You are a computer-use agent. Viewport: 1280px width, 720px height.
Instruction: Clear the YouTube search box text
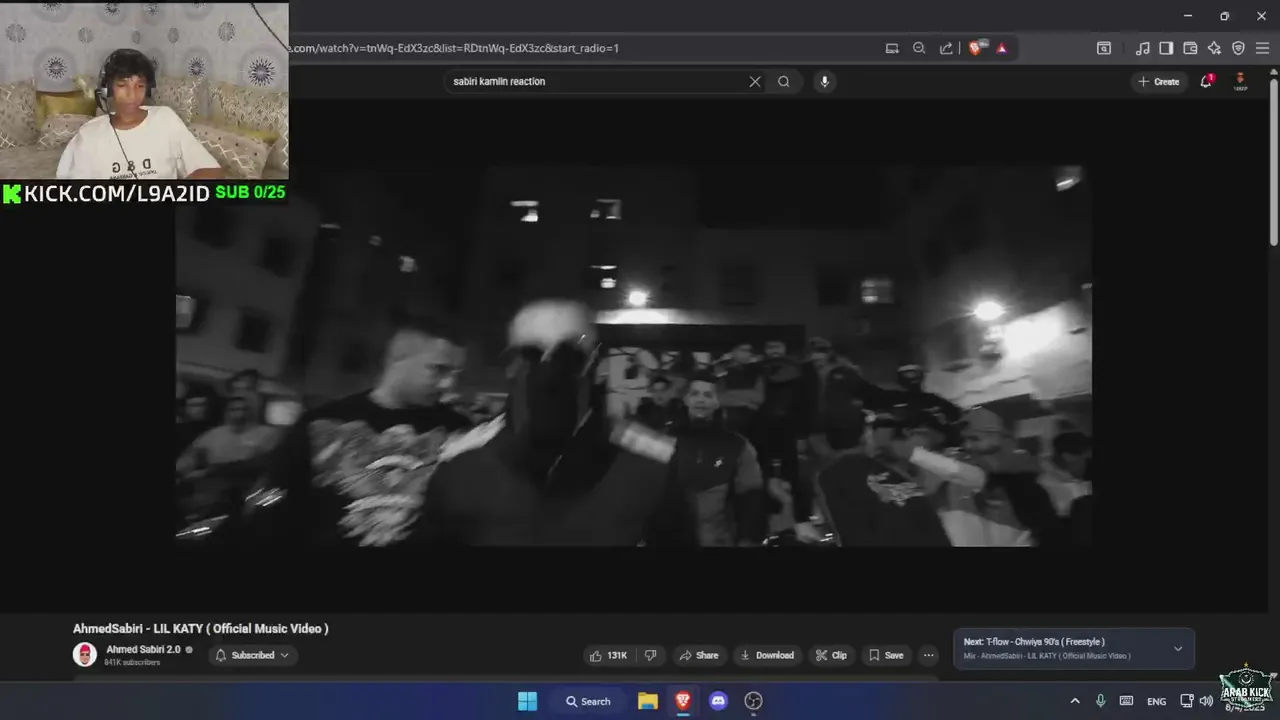[755, 82]
